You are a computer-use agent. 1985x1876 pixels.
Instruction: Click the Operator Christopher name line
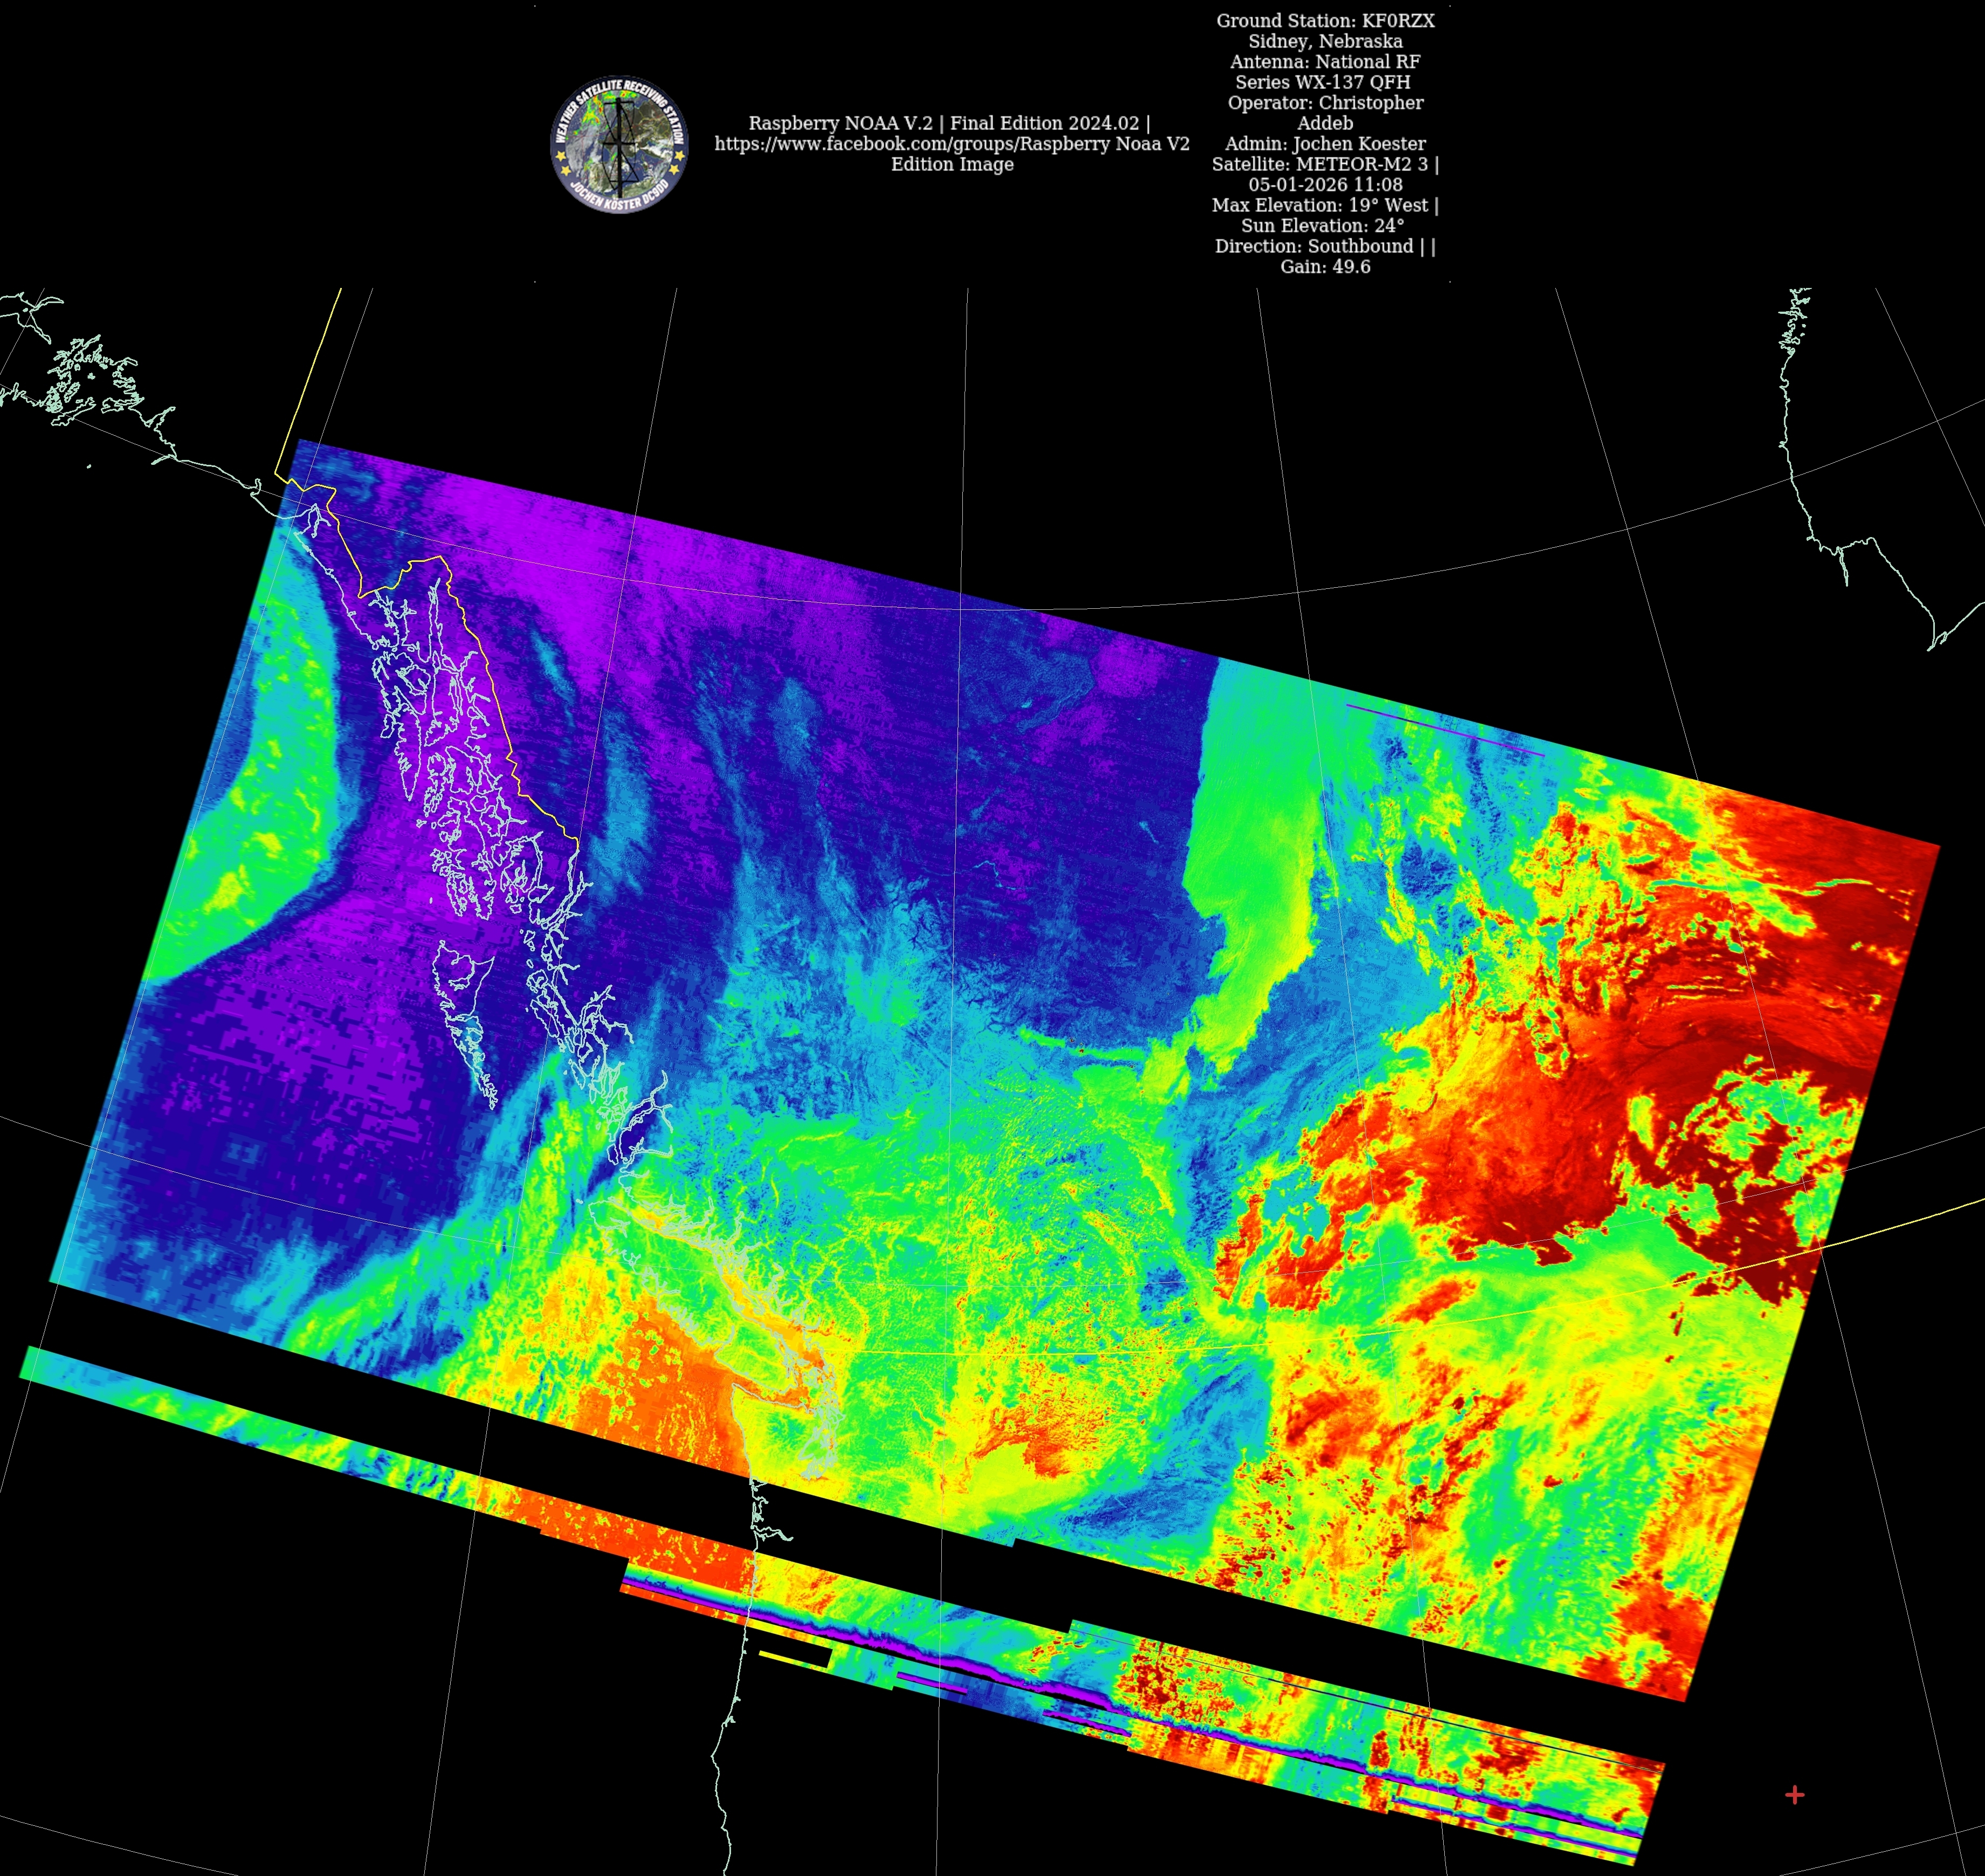tap(1325, 103)
